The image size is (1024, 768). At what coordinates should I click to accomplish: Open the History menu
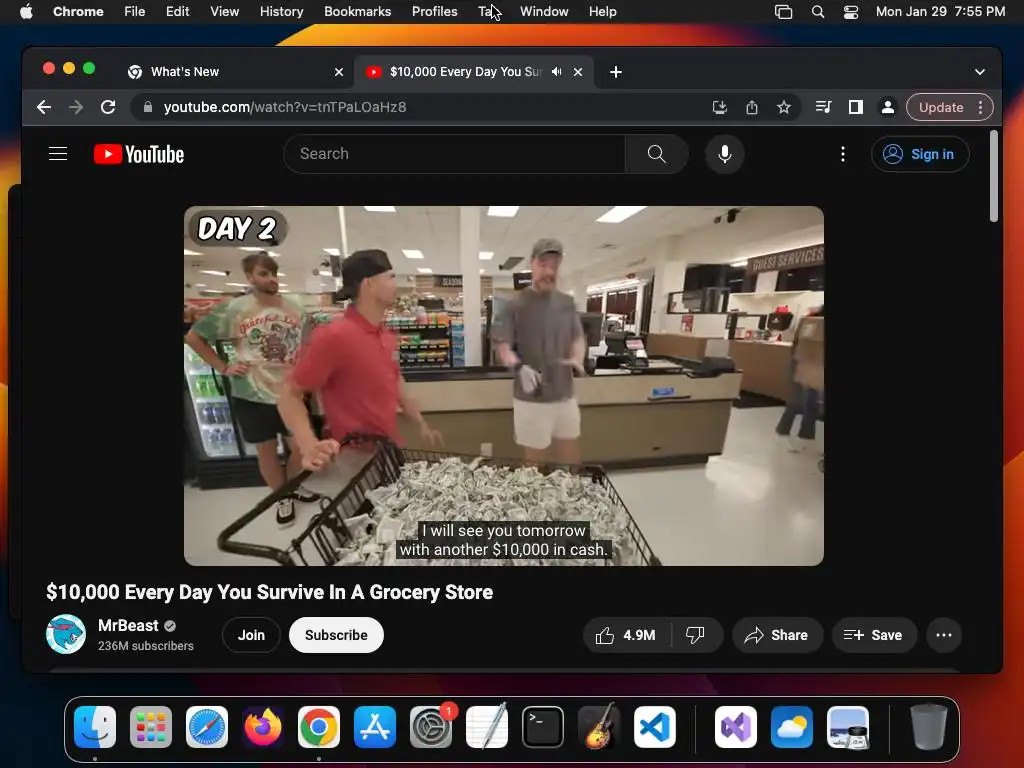[x=281, y=12]
